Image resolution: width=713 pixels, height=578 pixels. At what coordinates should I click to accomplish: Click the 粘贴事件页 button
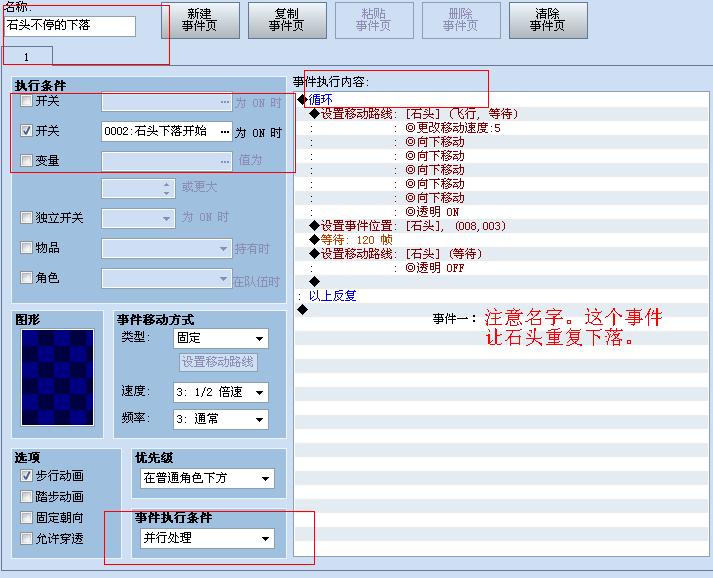(x=374, y=20)
